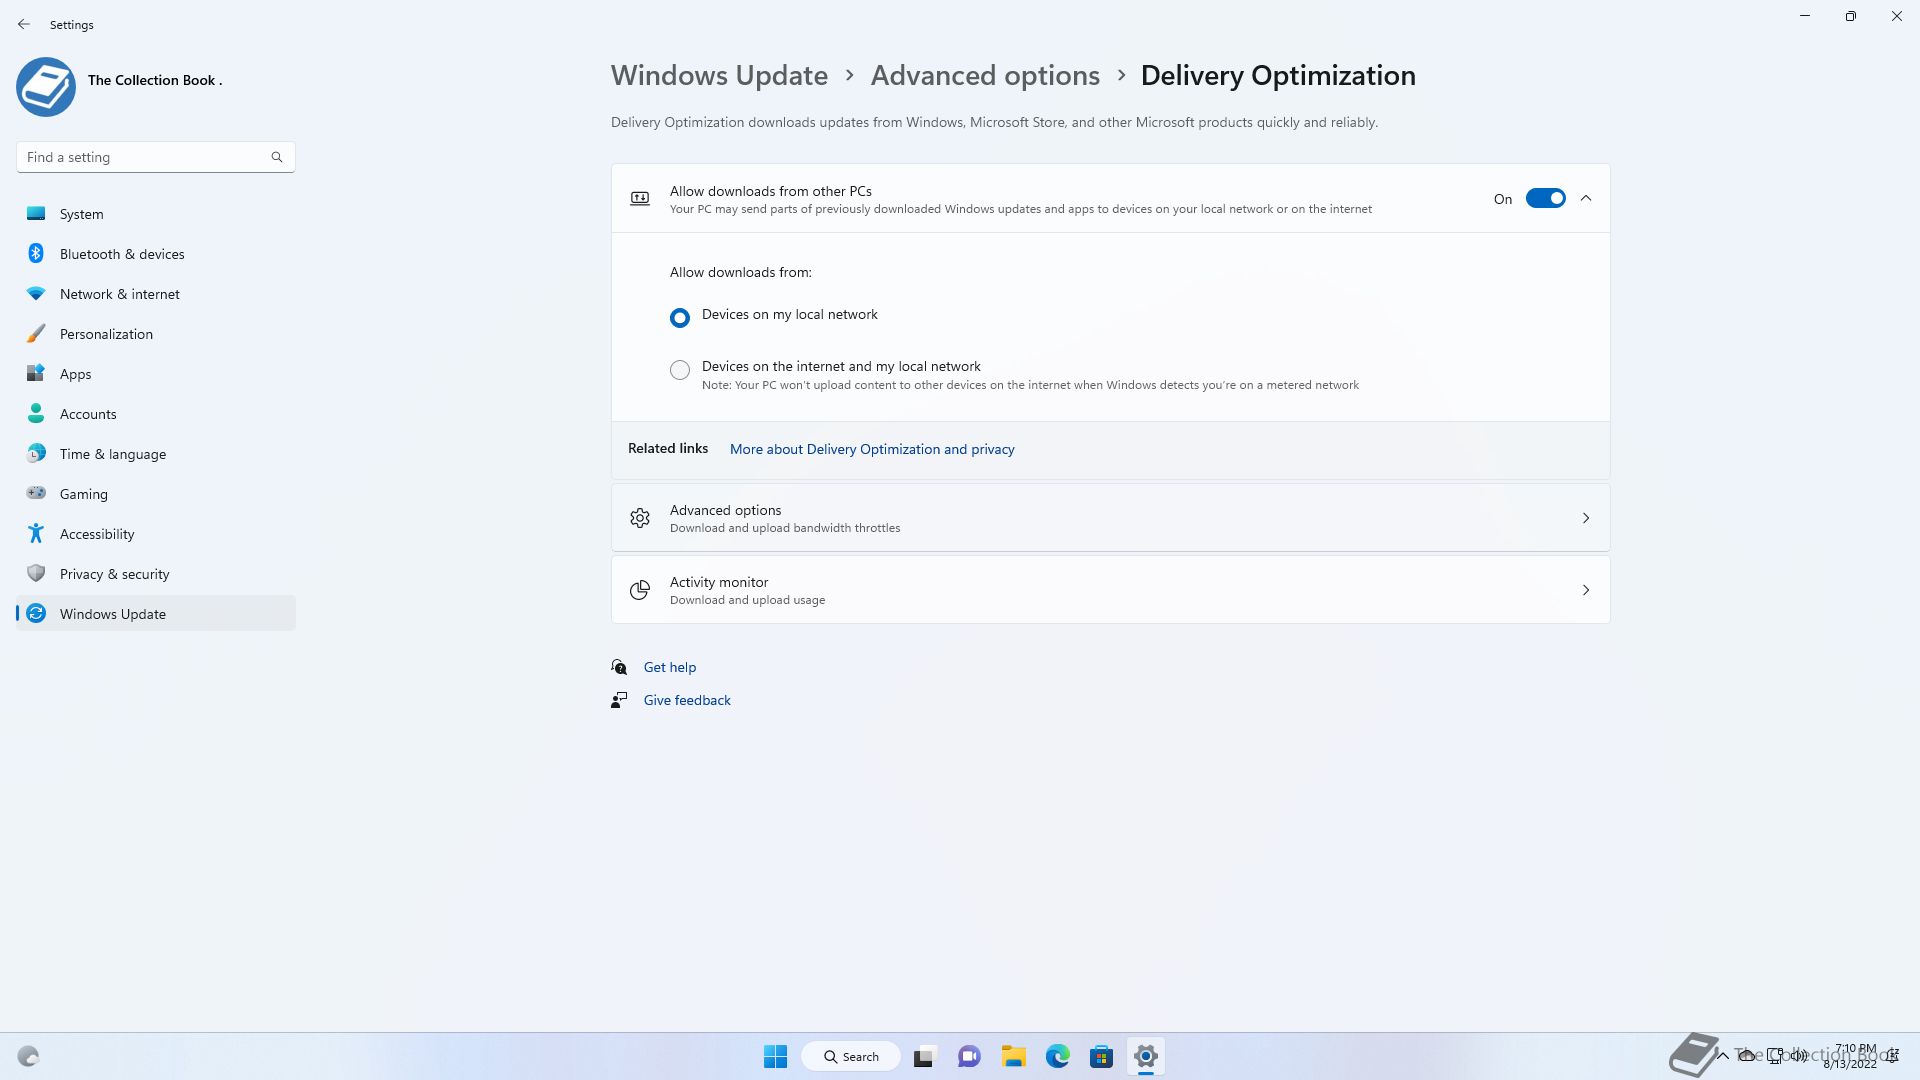Open Privacy & security page
1920x1080 pixels.
[x=156, y=574]
